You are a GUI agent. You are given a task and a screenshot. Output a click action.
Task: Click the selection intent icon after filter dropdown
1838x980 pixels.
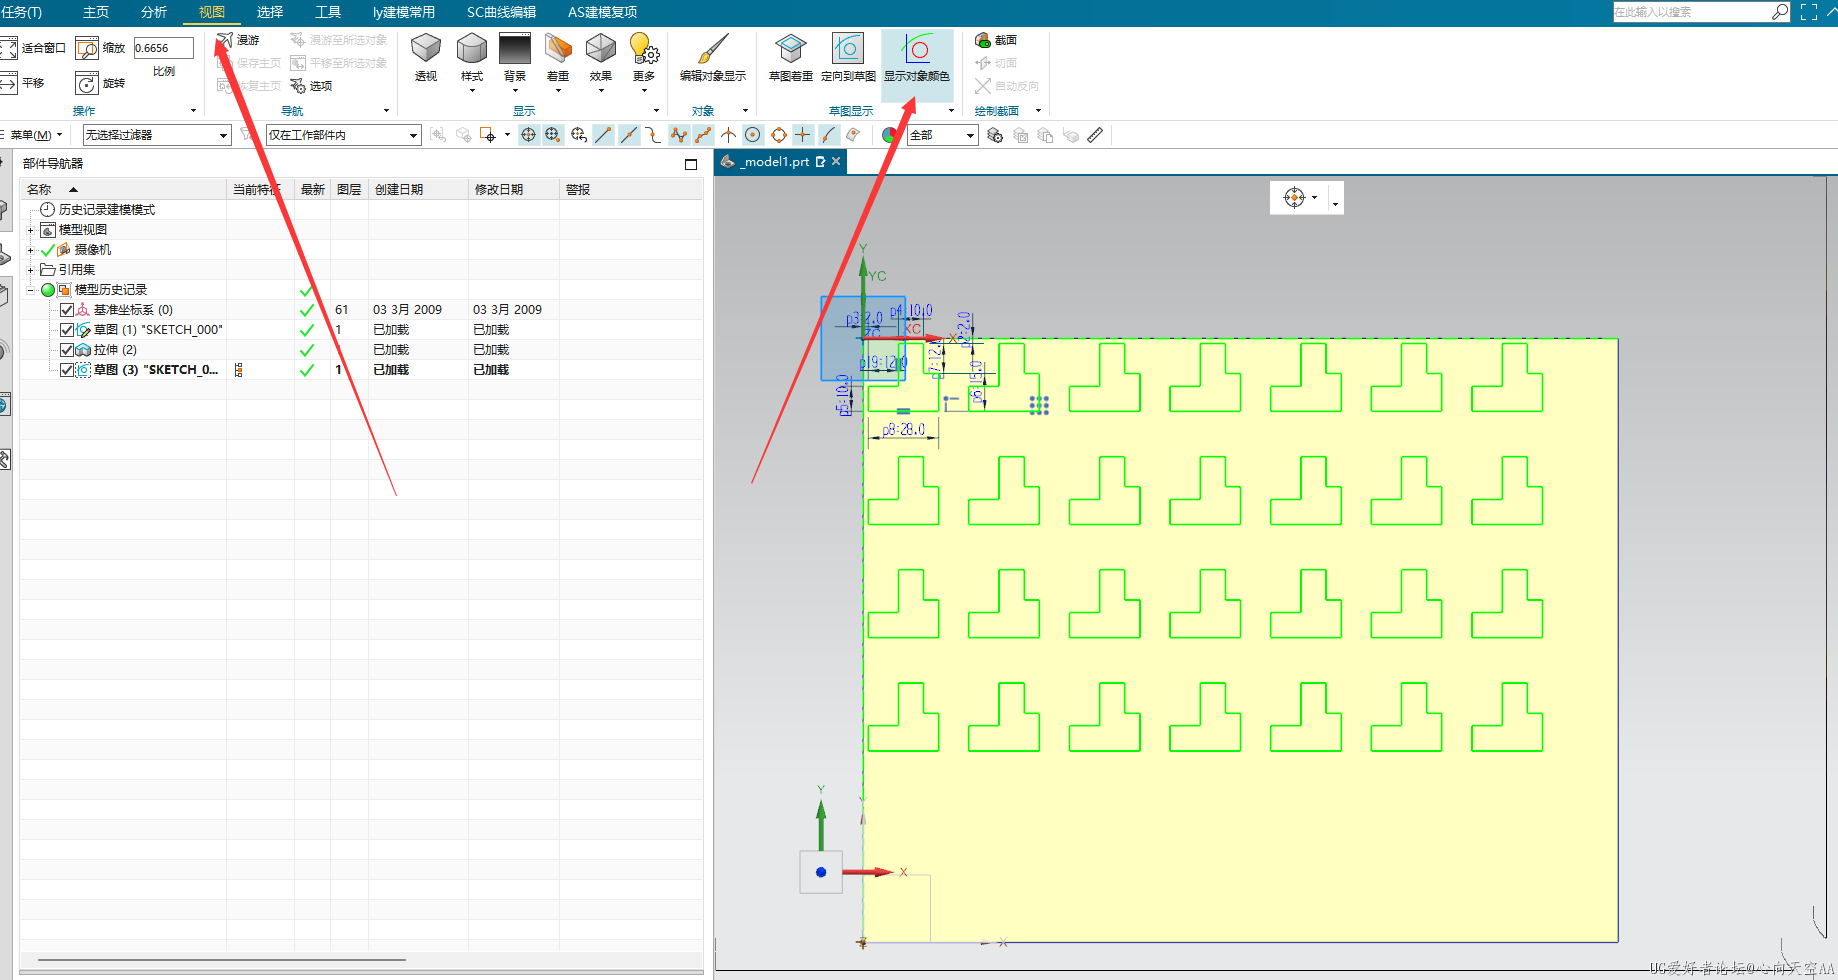pyautogui.click(x=247, y=135)
